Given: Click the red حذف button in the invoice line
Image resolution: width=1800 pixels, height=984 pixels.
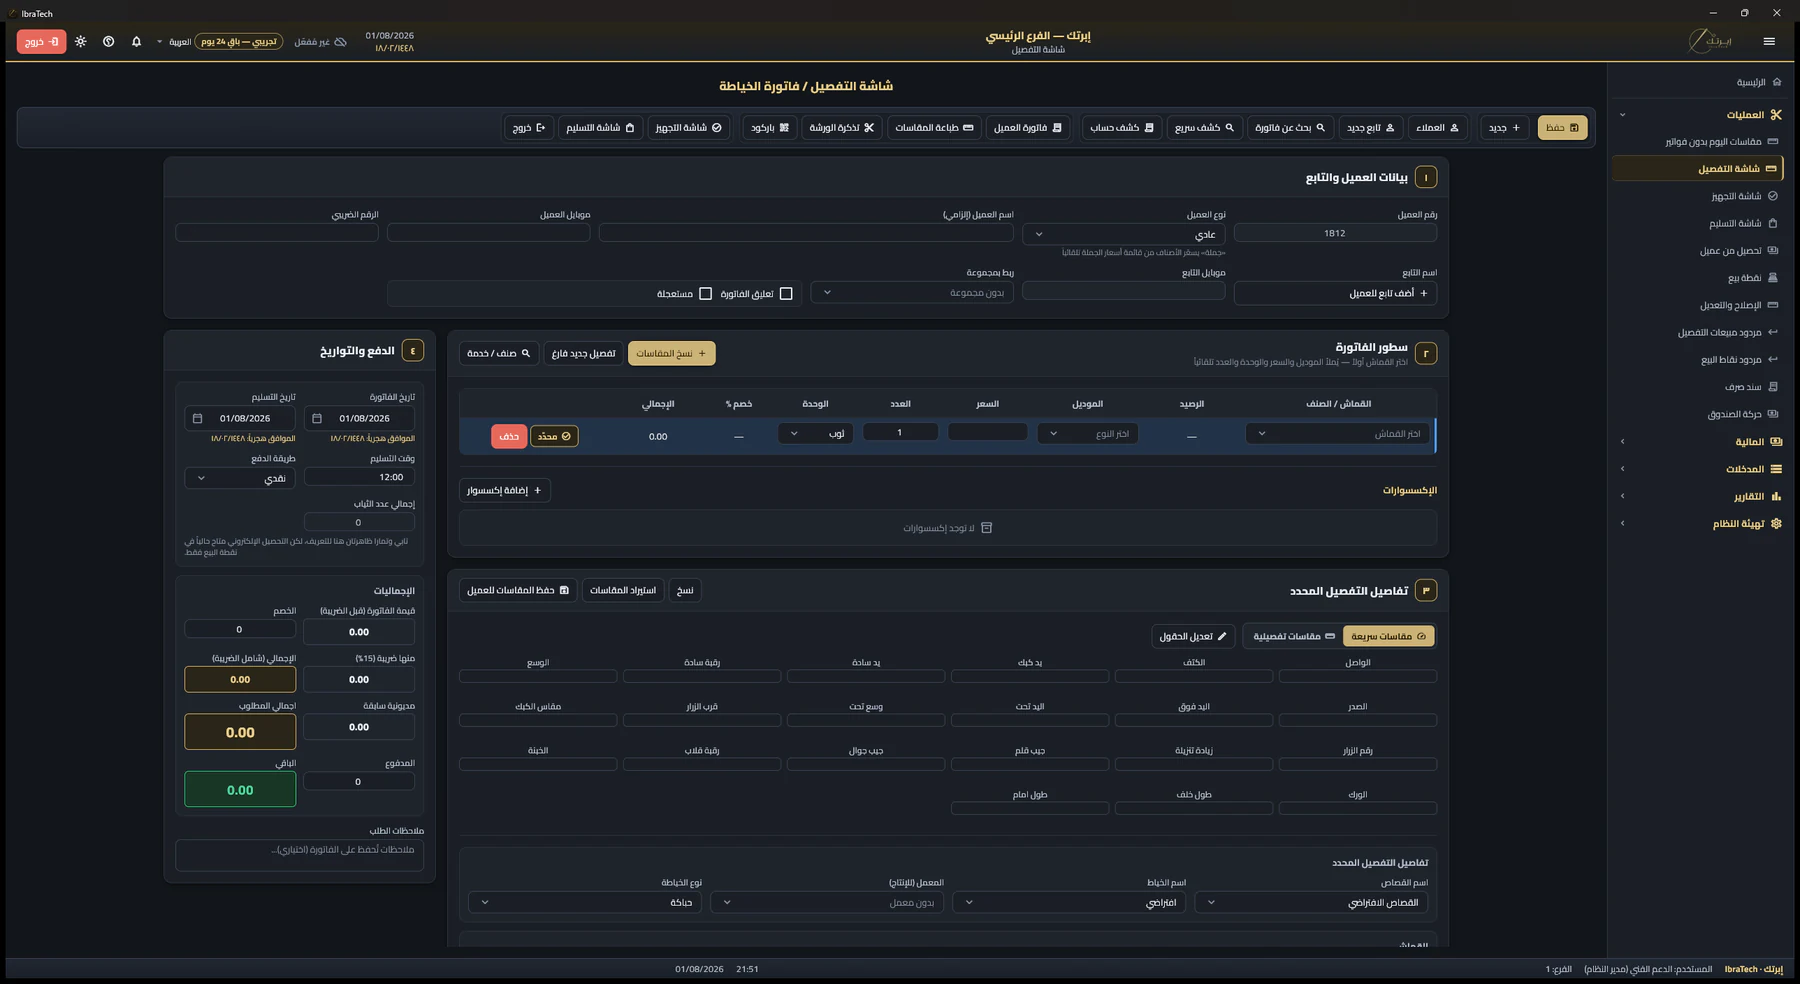Looking at the screenshot, I should click(x=509, y=436).
